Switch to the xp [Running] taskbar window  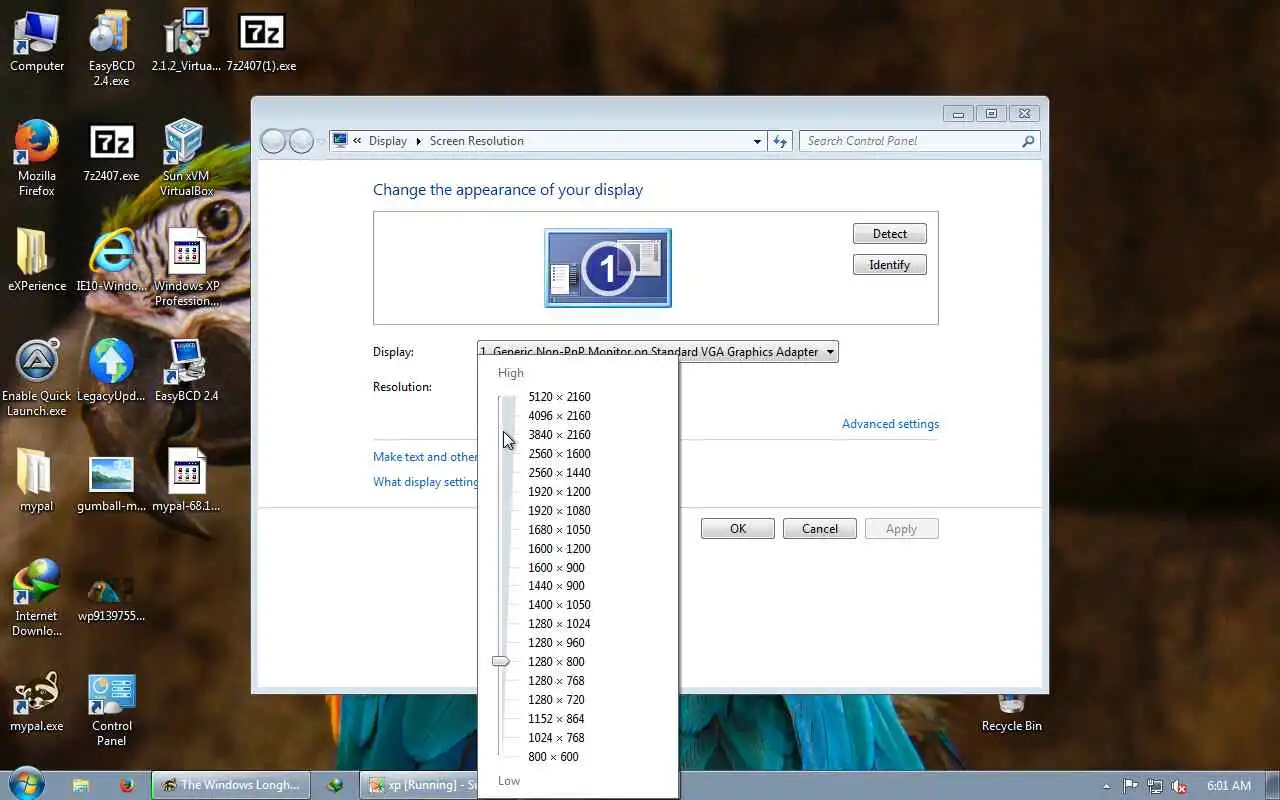point(421,785)
